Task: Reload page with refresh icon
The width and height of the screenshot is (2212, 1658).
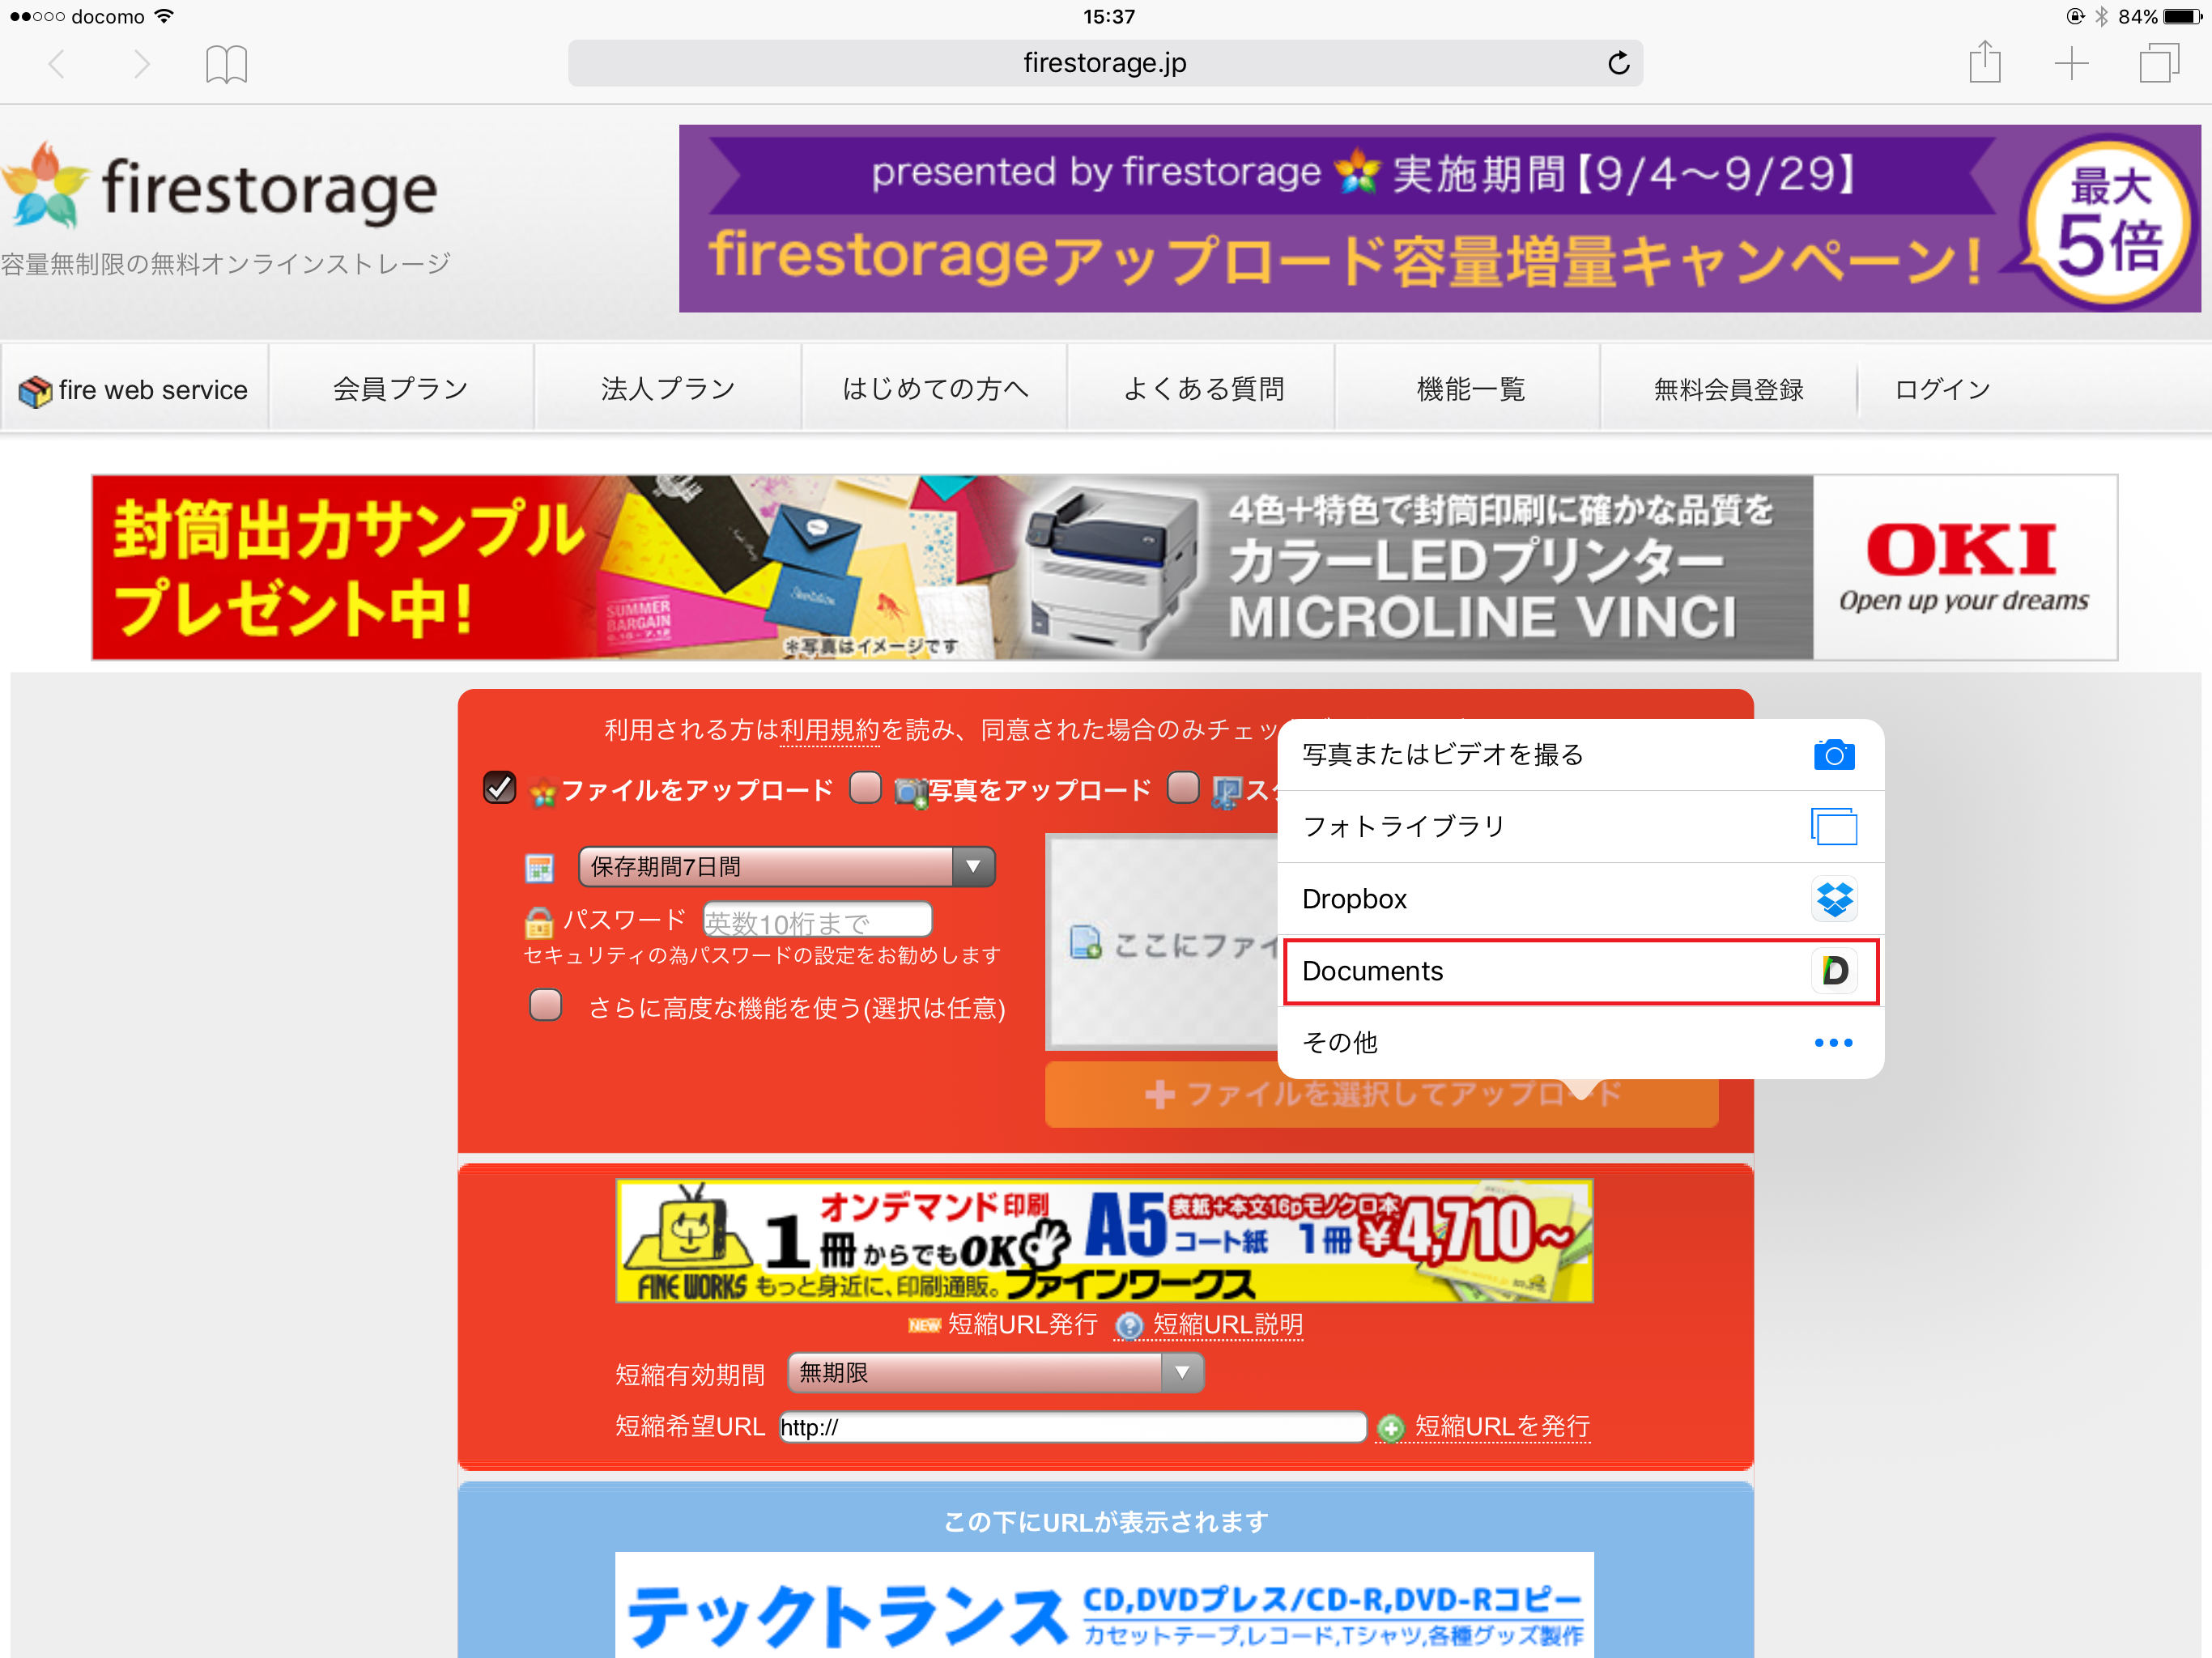Action: pyautogui.click(x=1618, y=64)
